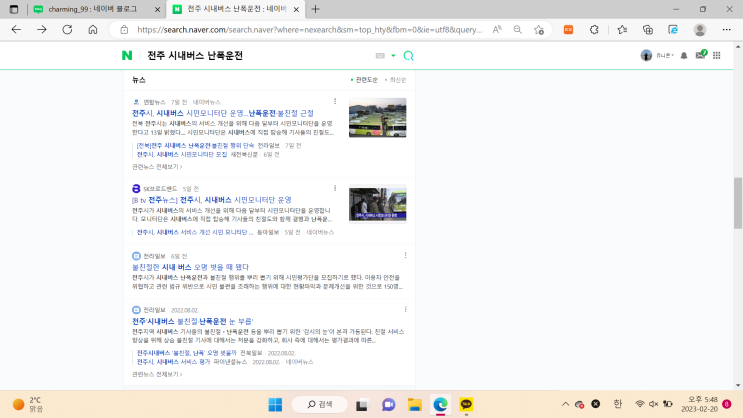
Task: Click the browser forward arrow
Action: coord(42,29)
